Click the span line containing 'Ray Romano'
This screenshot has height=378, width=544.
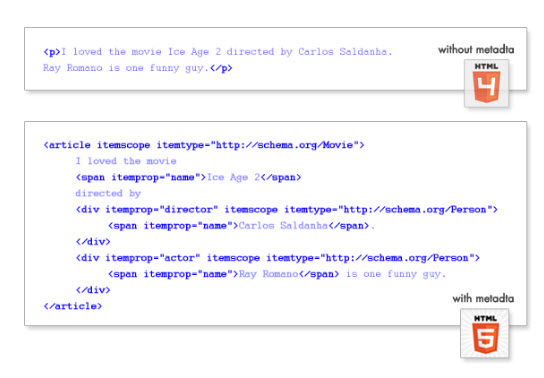(277, 274)
